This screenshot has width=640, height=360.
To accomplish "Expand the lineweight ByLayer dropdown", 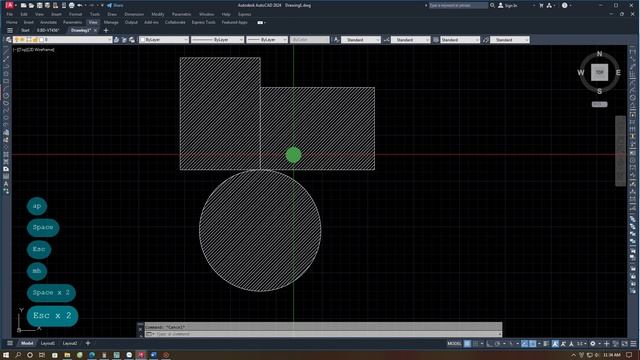I will (285, 40).
